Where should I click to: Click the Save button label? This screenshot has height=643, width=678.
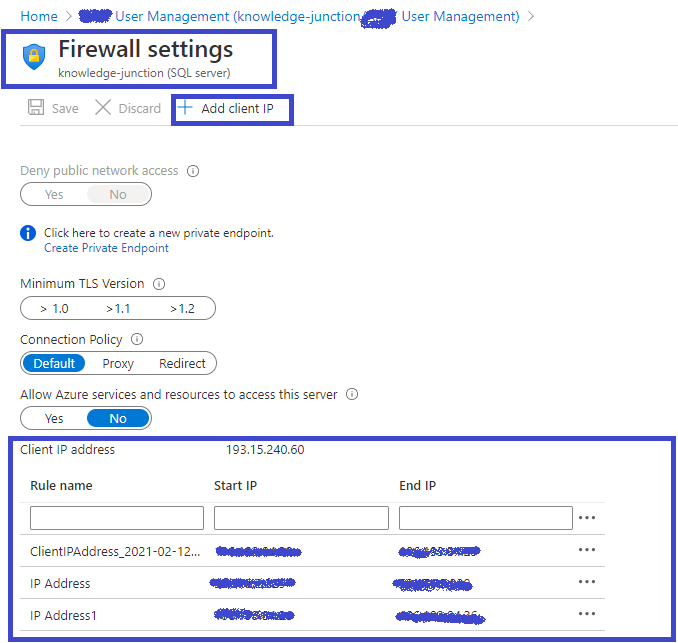[65, 109]
